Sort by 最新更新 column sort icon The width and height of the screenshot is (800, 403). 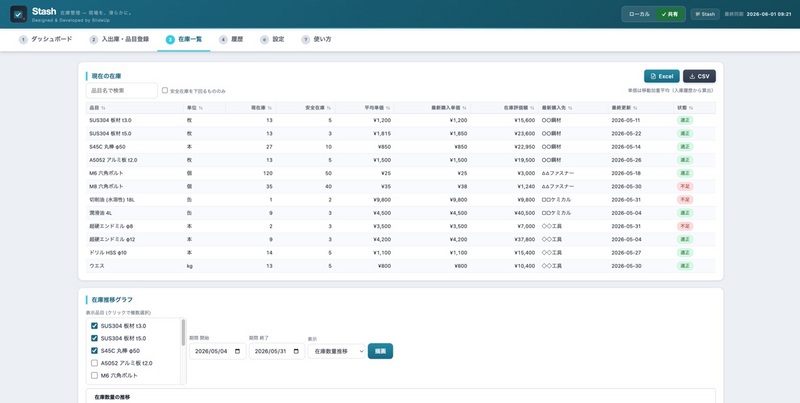(635, 108)
